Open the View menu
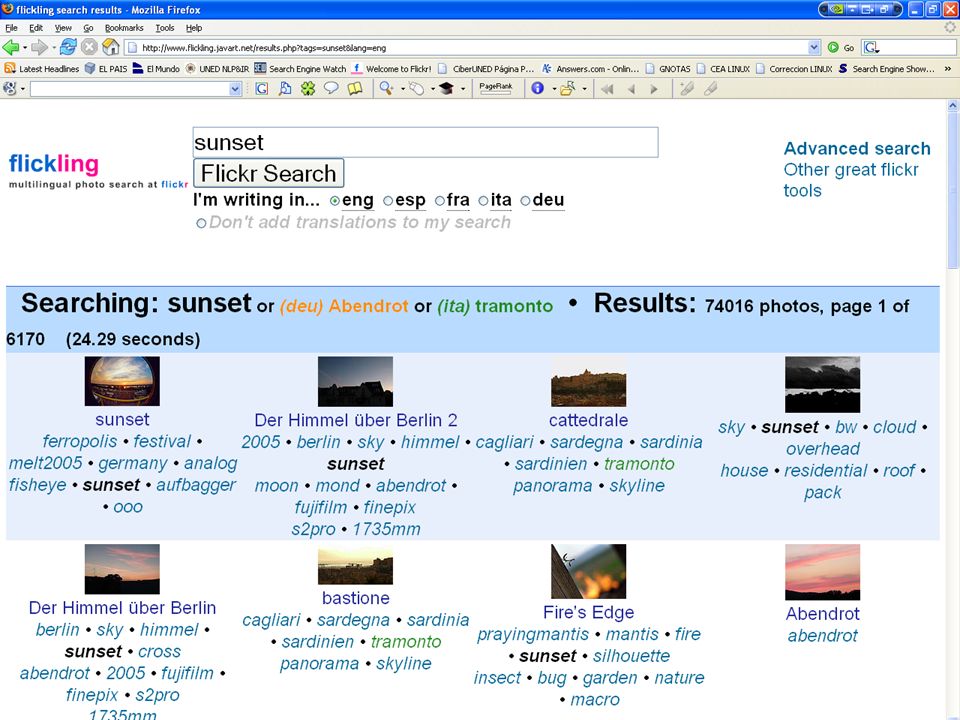 pos(63,28)
